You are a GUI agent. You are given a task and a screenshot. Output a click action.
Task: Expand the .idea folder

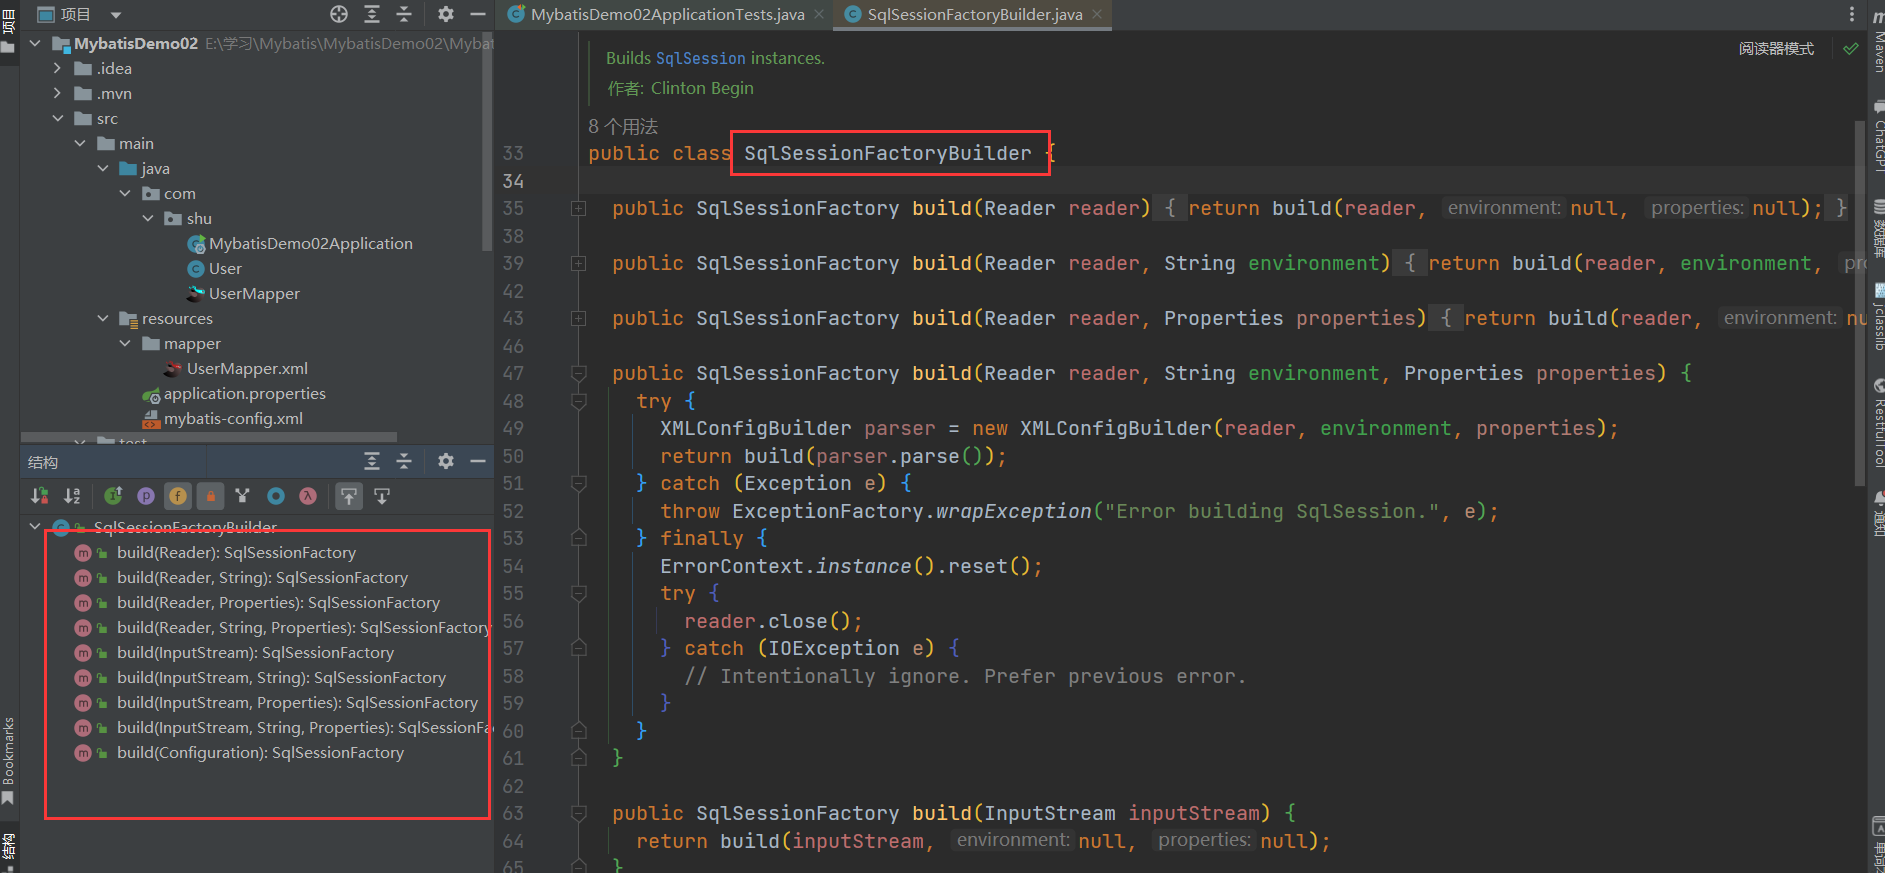(x=57, y=68)
